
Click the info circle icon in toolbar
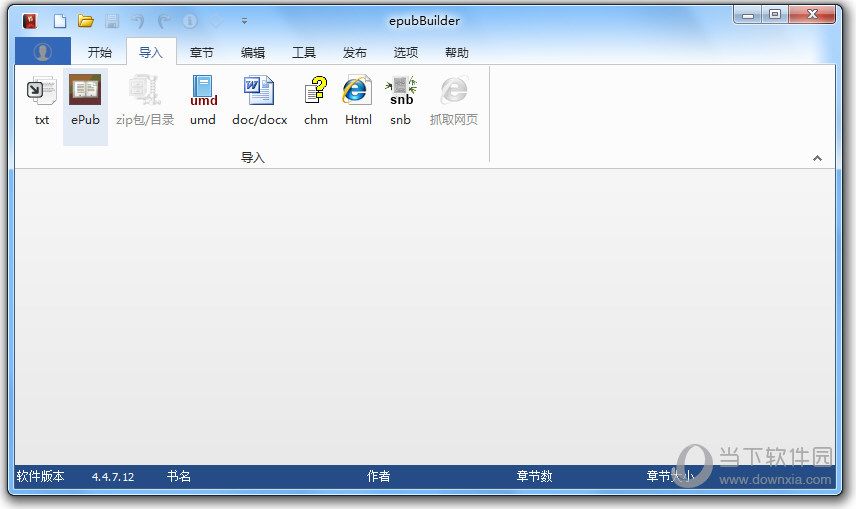190,21
